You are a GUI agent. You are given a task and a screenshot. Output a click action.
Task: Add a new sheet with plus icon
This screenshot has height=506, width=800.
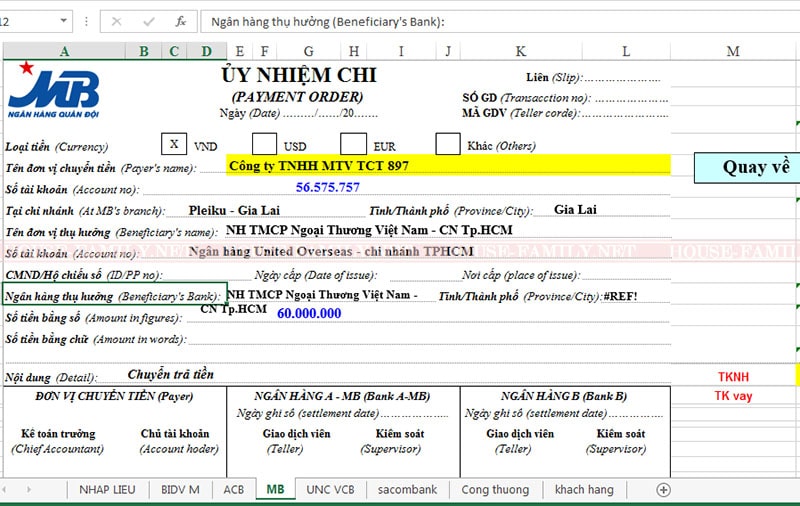[x=663, y=490]
